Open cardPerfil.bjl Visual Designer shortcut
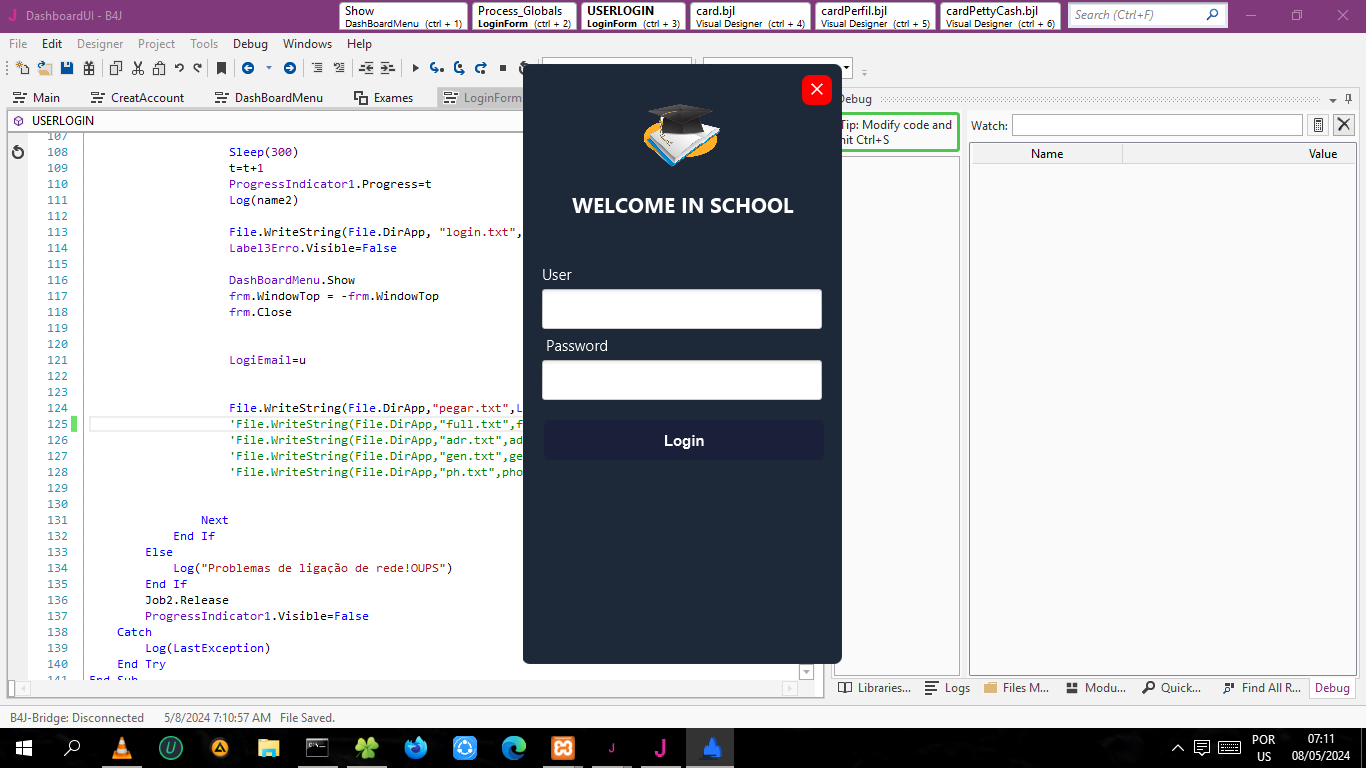 click(875, 16)
